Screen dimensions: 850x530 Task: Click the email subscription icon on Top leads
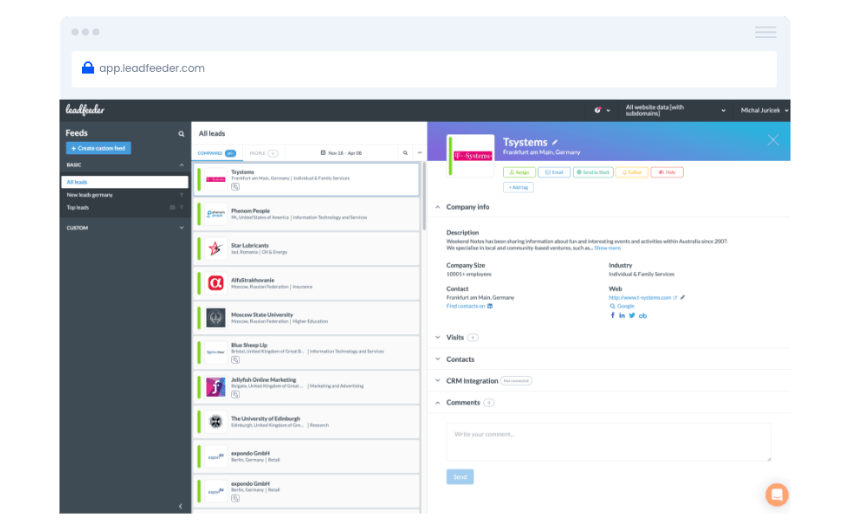coord(172,208)
